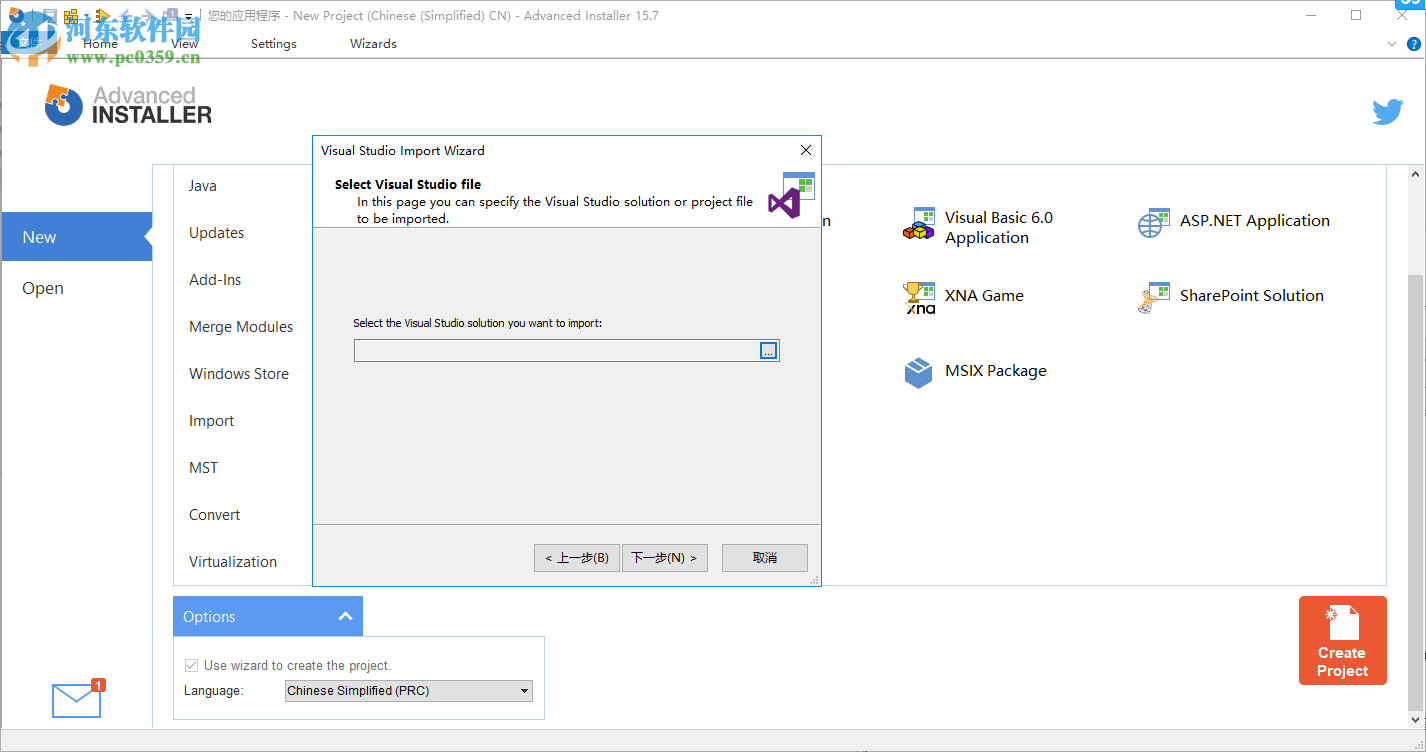The image size is (1426, 752).
Task: Click the XNA Game label
Action: point(984,296)
